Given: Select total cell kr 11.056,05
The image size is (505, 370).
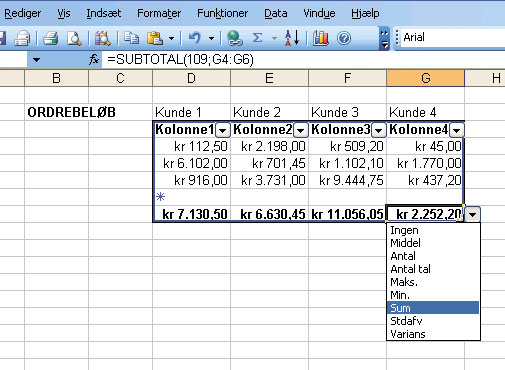Looking at the screenshot, I should 348,214.
